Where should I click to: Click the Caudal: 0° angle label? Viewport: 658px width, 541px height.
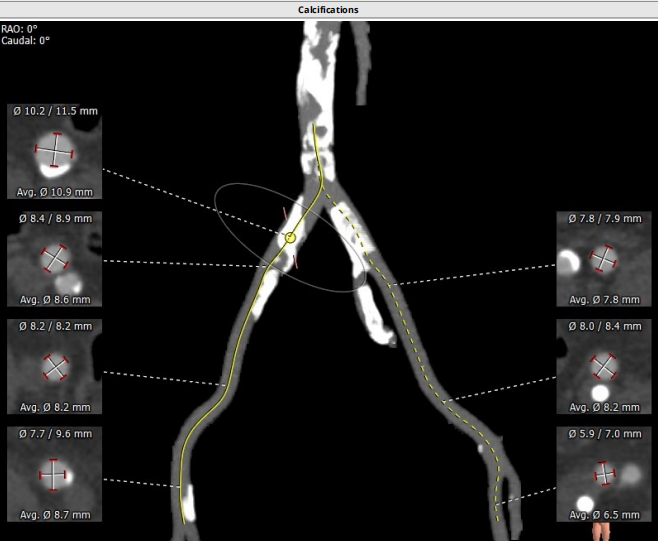(27, 41)
